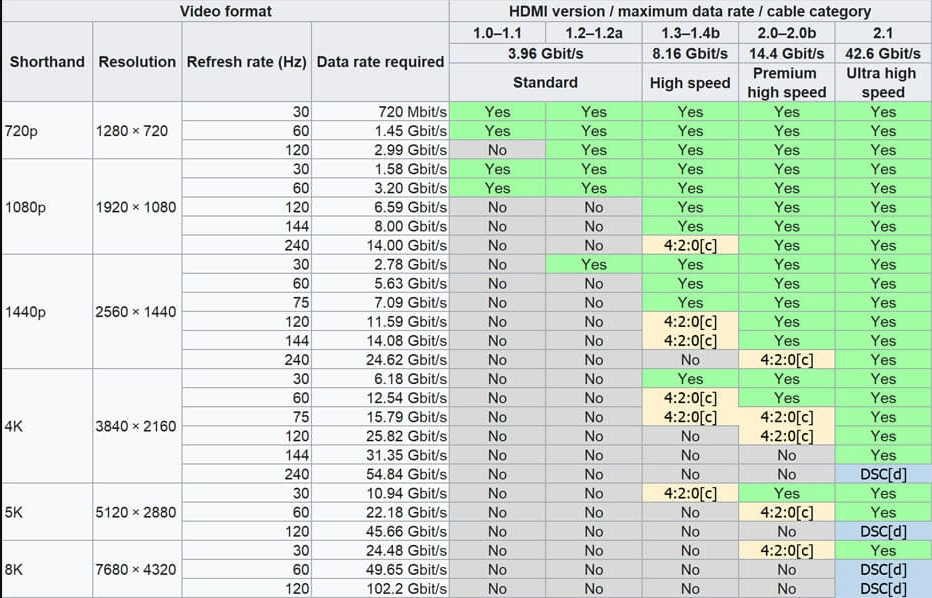This screenshot has height=598, width=932.
Task: Click the 1.45 Gbit/s data rate cell
Action: [x=380, y=131]
